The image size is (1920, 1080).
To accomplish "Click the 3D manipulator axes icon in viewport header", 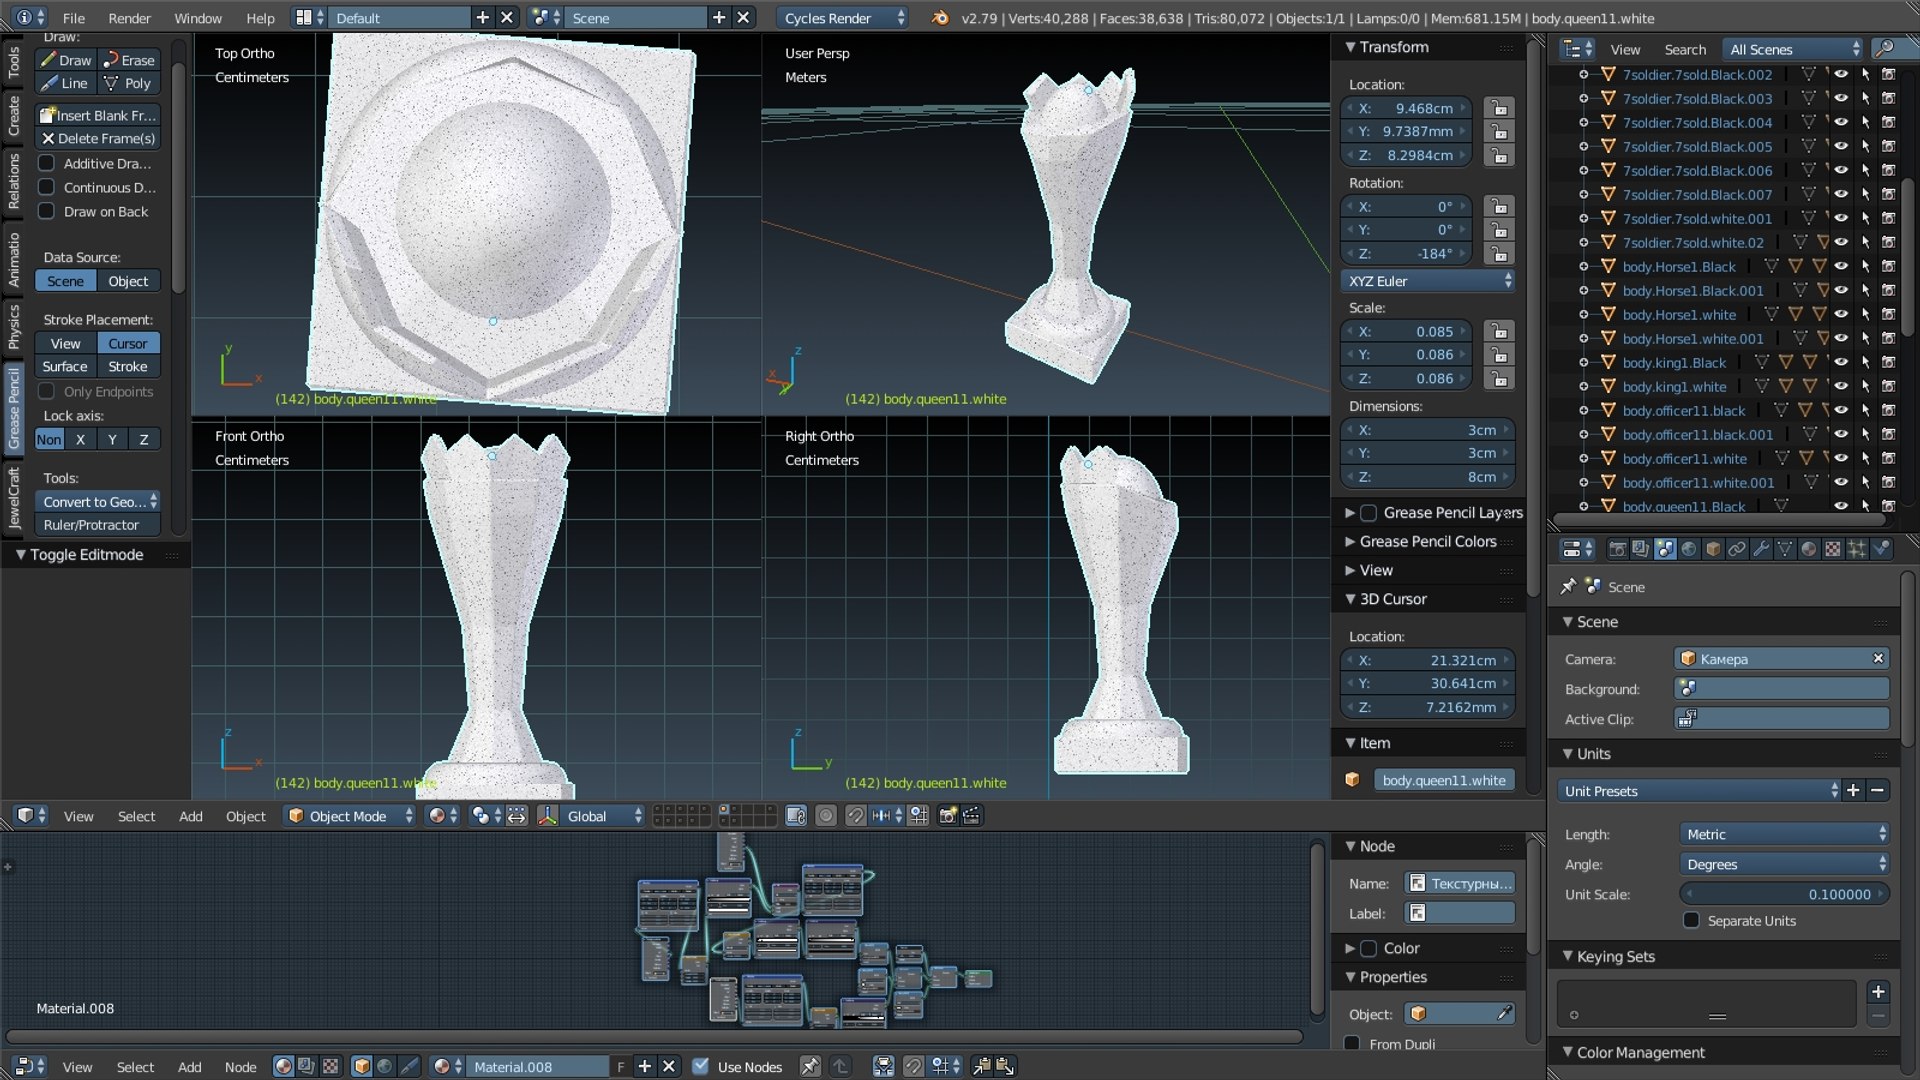I will [548, 816].
